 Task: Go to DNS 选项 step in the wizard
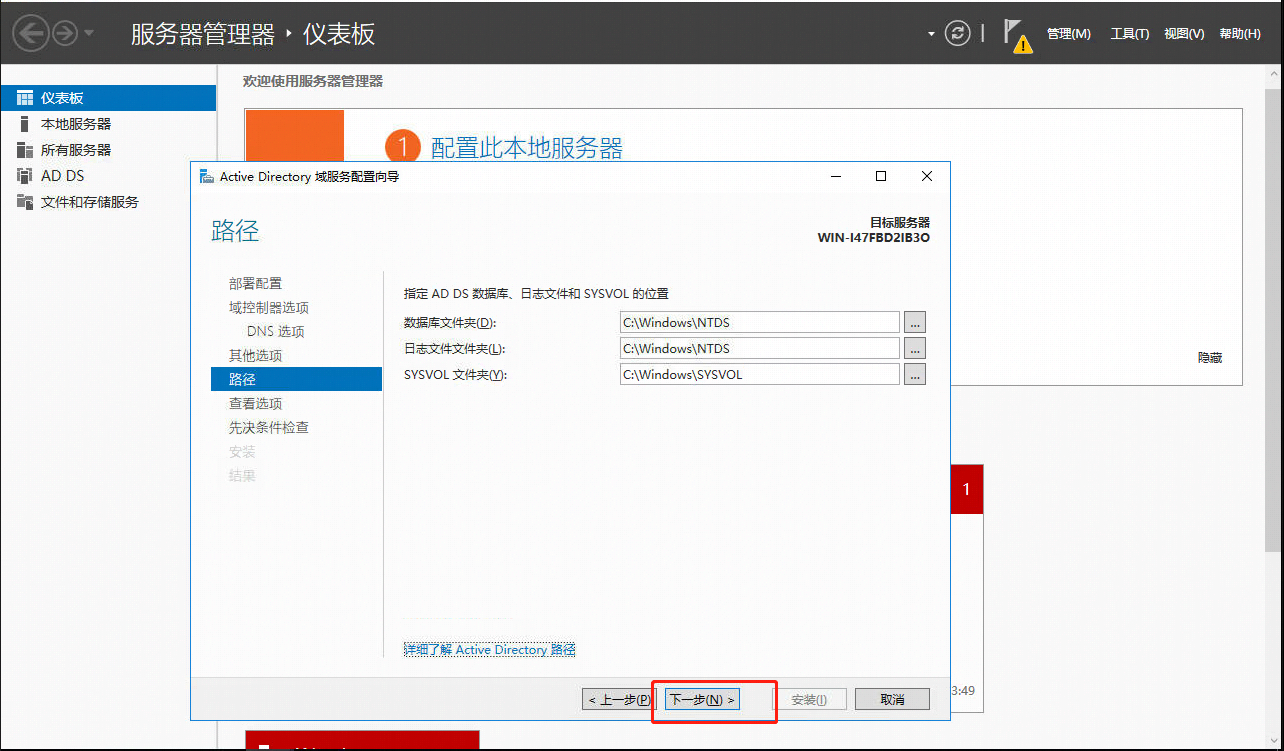coord(275,331)
